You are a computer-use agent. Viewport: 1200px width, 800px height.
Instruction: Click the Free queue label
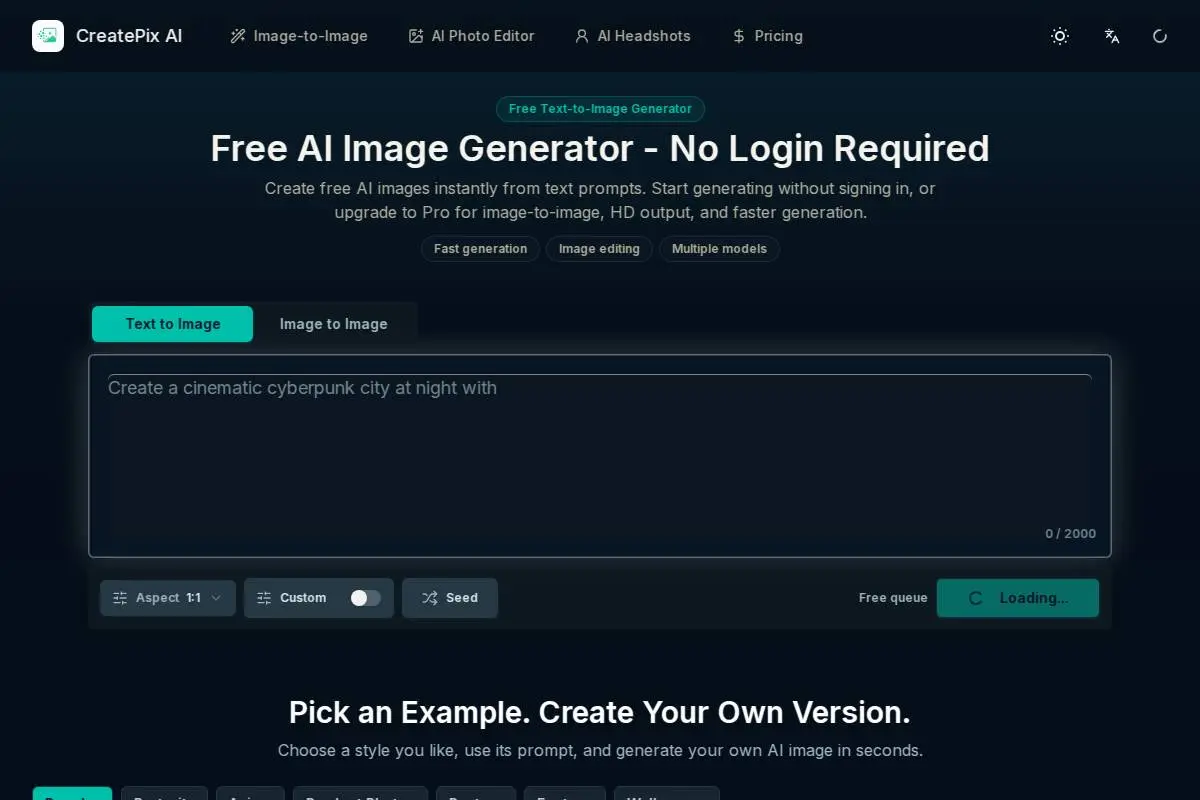893,598
